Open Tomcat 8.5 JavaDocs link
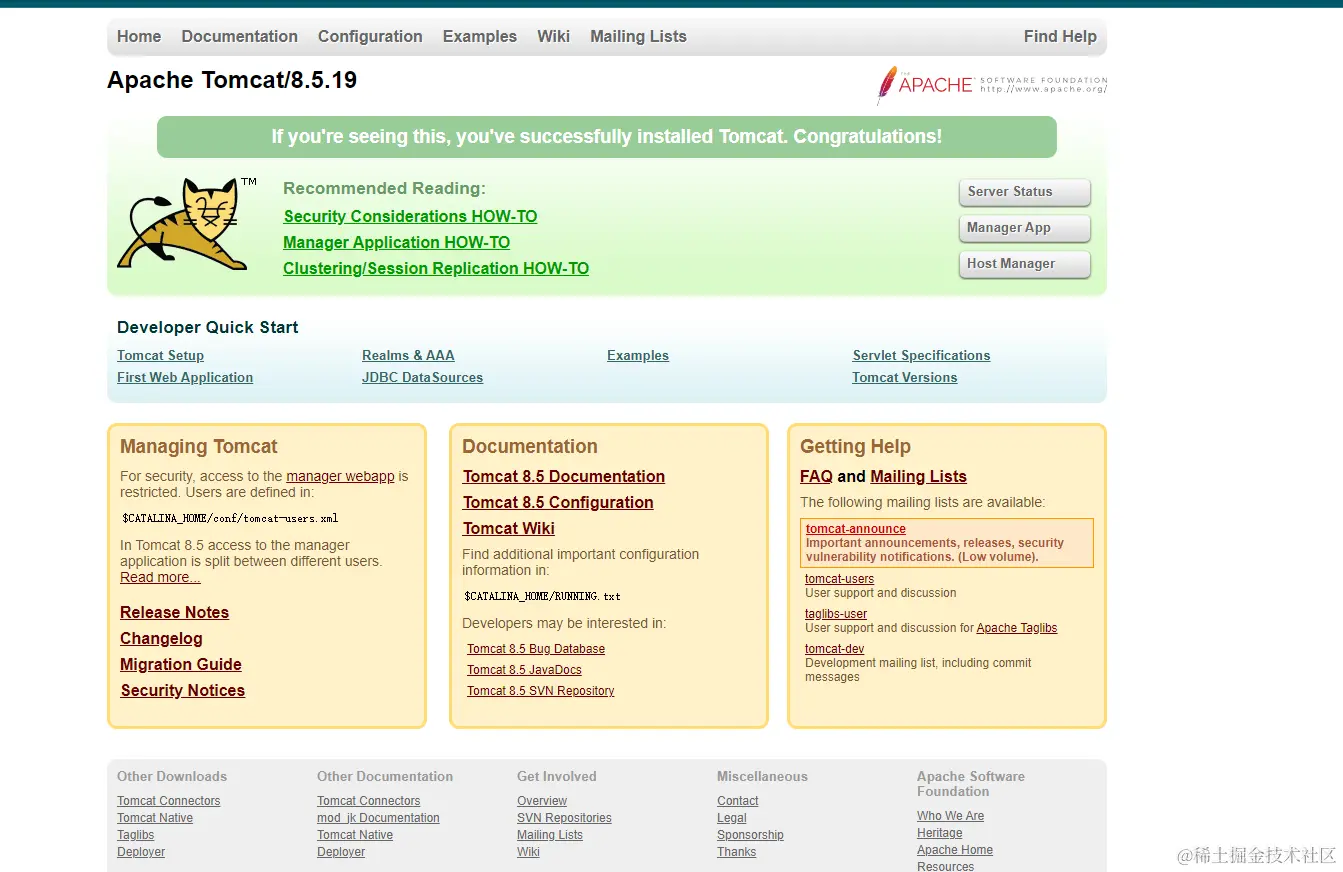This screenshot has width=1343, height=872. (x=524, y=670)
